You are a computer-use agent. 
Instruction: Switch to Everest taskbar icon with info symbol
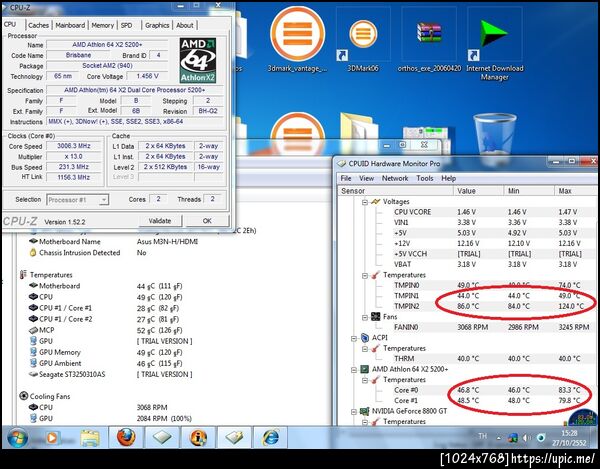point(198,437)
